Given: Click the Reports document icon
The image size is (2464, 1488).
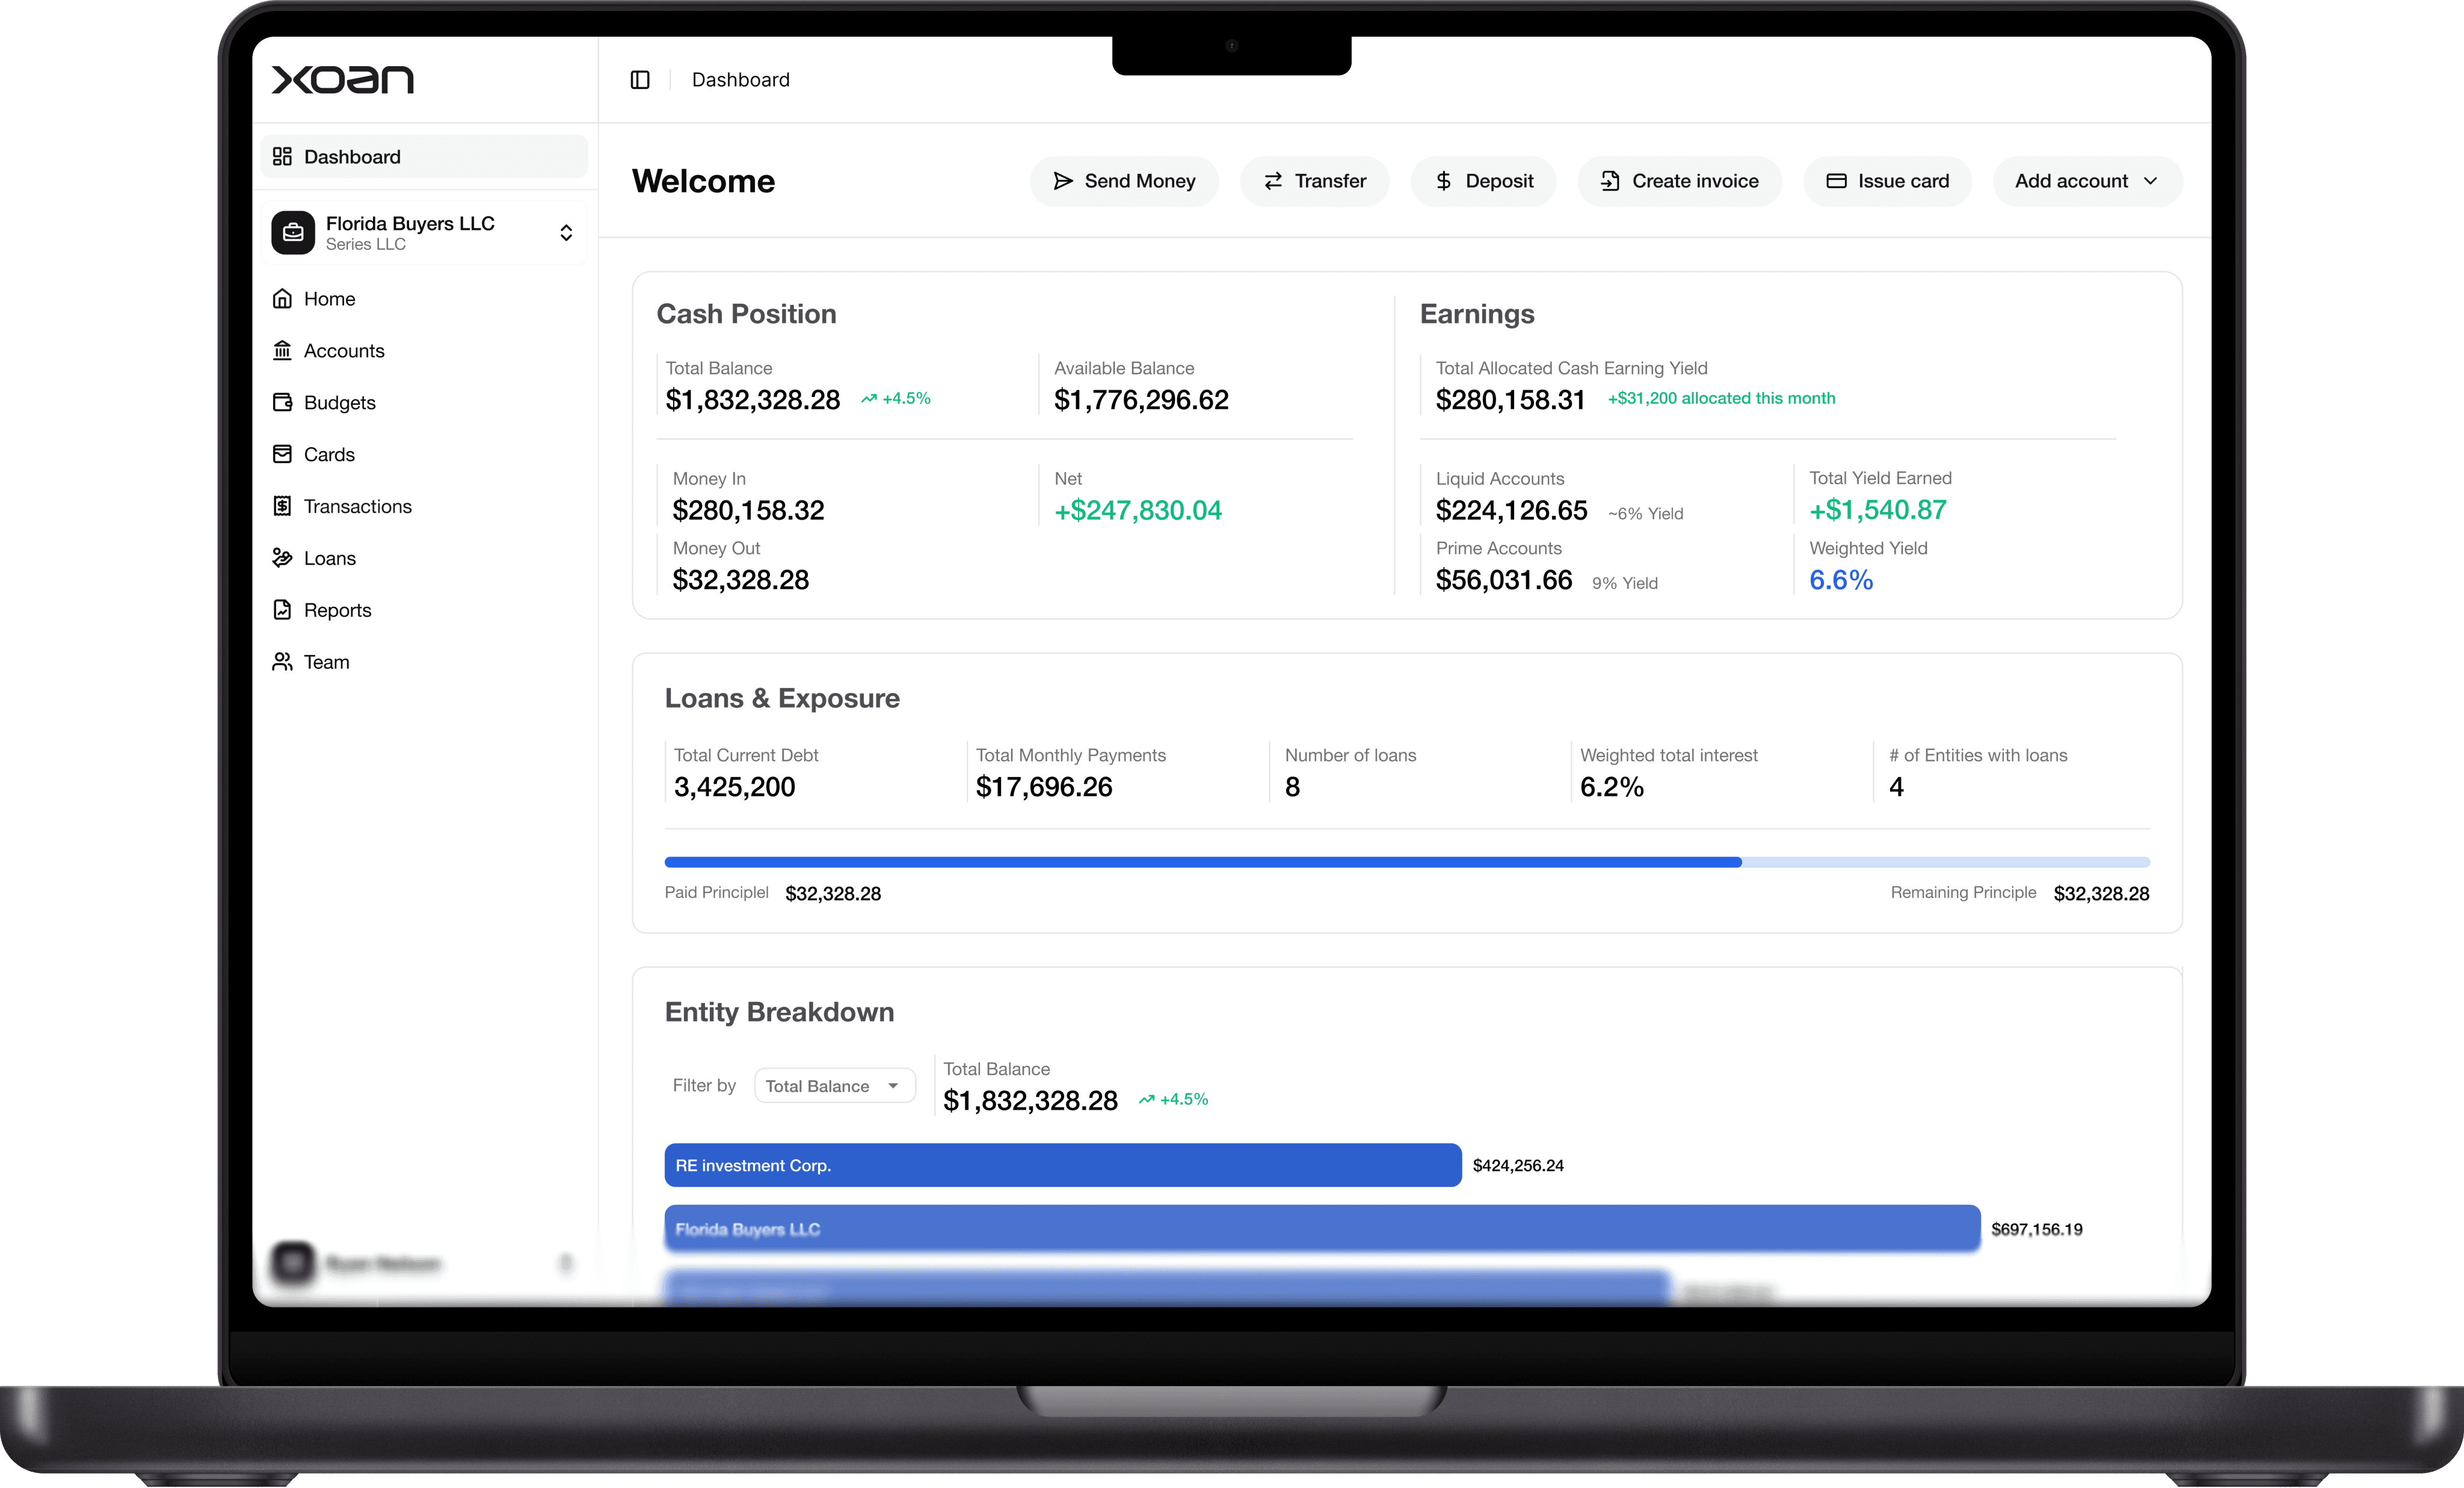Looking at the screenshot, I should tap(283, 610).
